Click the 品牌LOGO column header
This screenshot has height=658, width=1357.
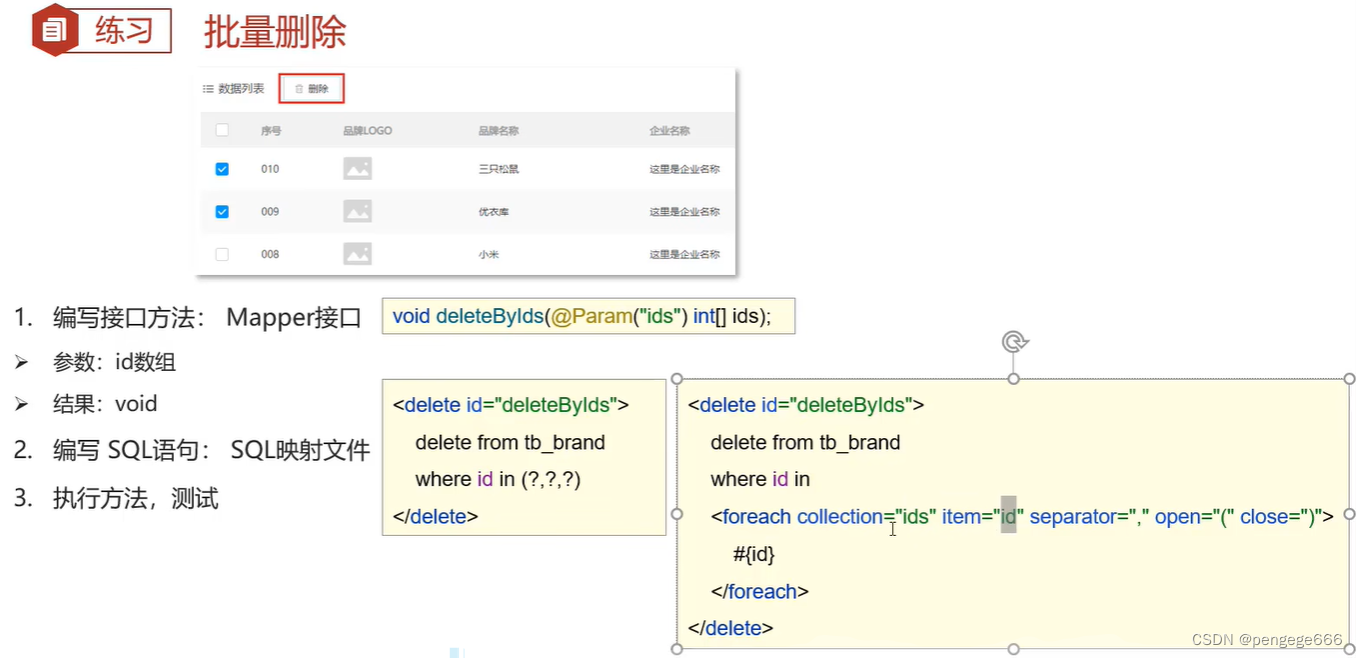[367, 131]
